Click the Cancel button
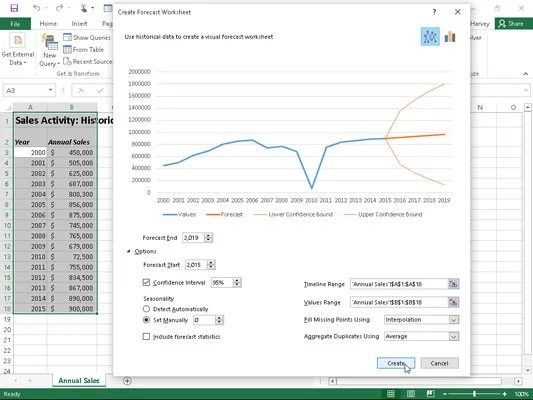Image resolution: width=533 pixels, height=400 pixels. 440,363
